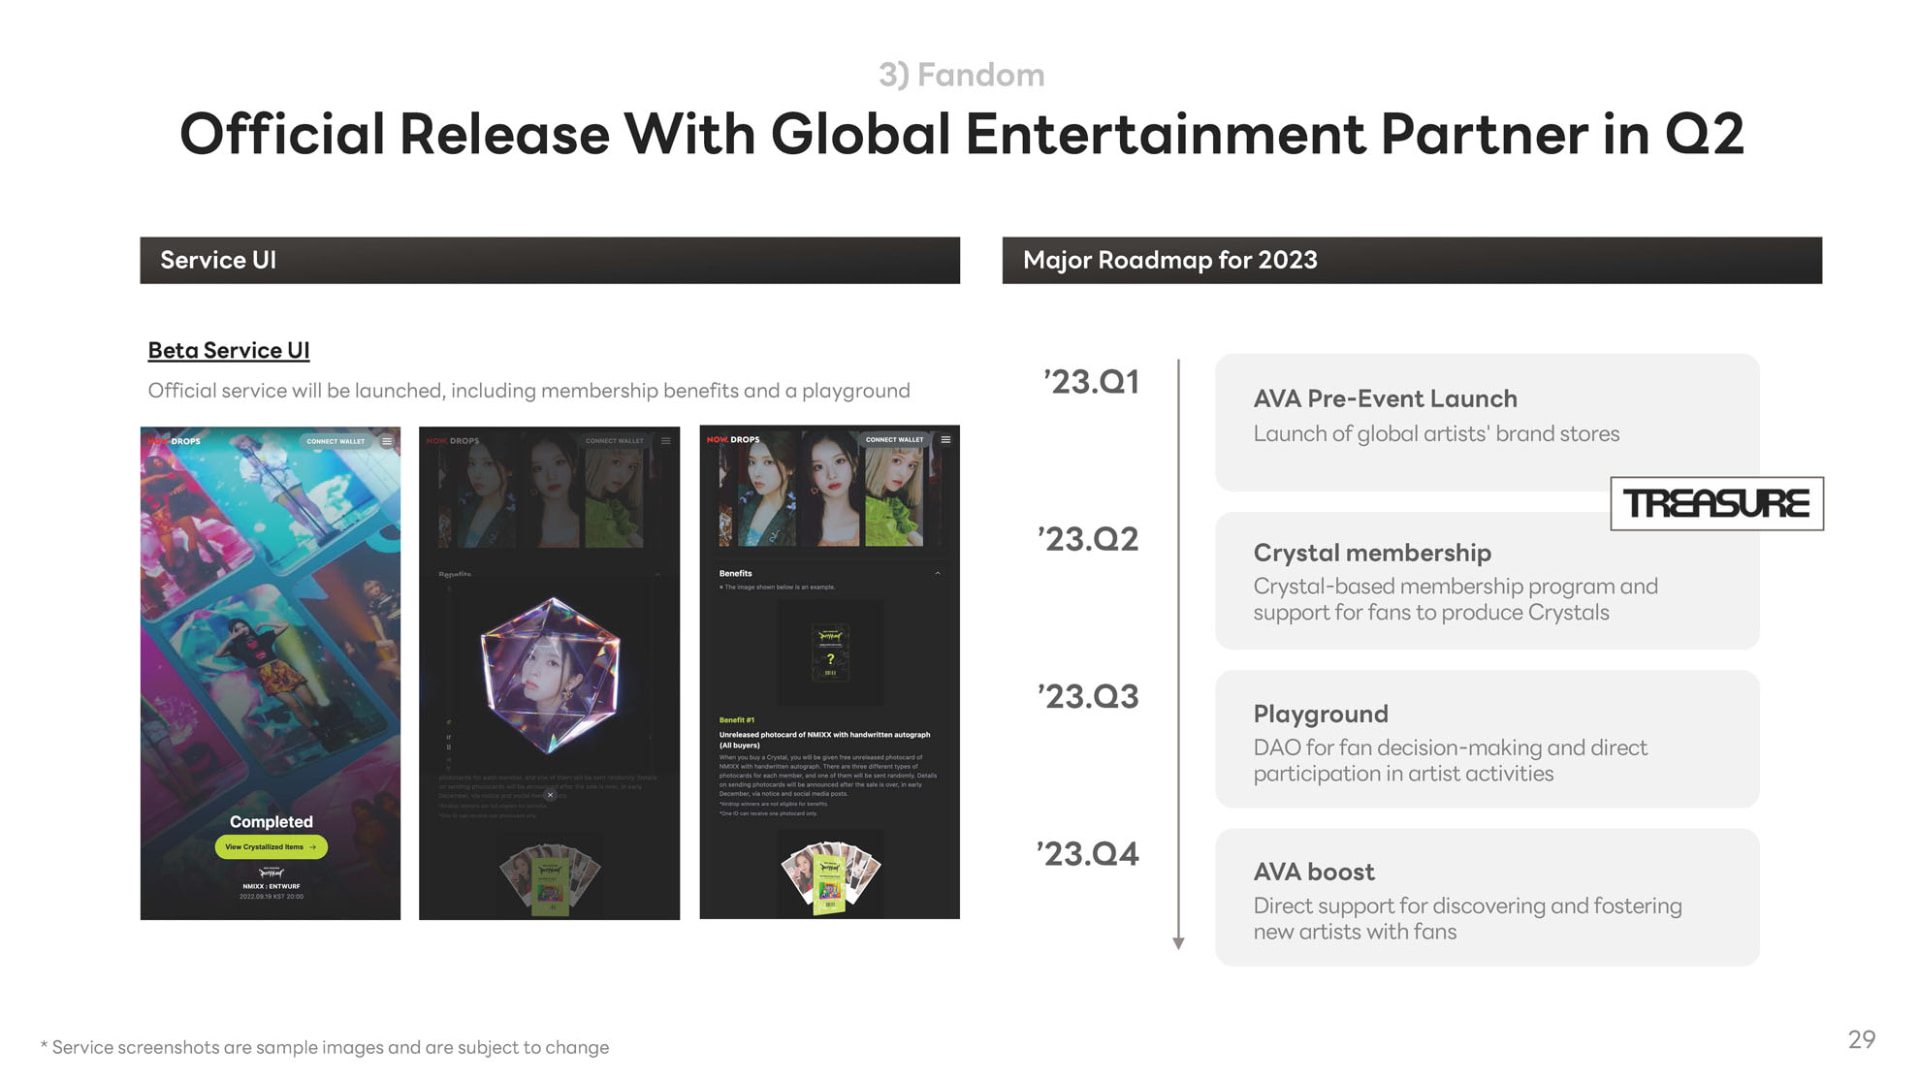Click View Crystallized Items button
The width and height of the screenshot is (1920, 1080).
coord(271,847)
